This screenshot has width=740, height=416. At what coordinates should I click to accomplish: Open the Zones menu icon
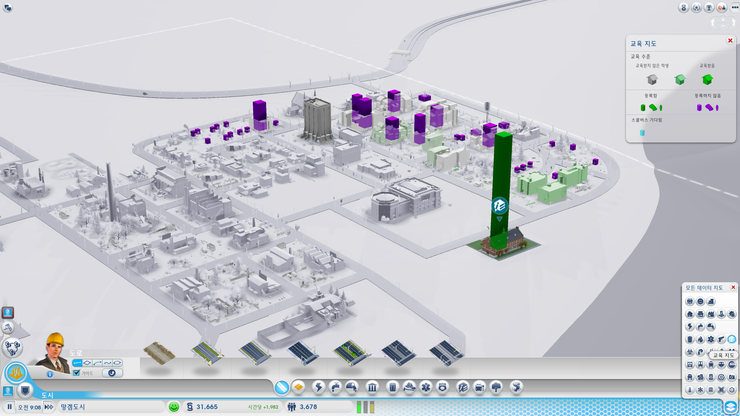pyautogui.click(x=298, y=388)
